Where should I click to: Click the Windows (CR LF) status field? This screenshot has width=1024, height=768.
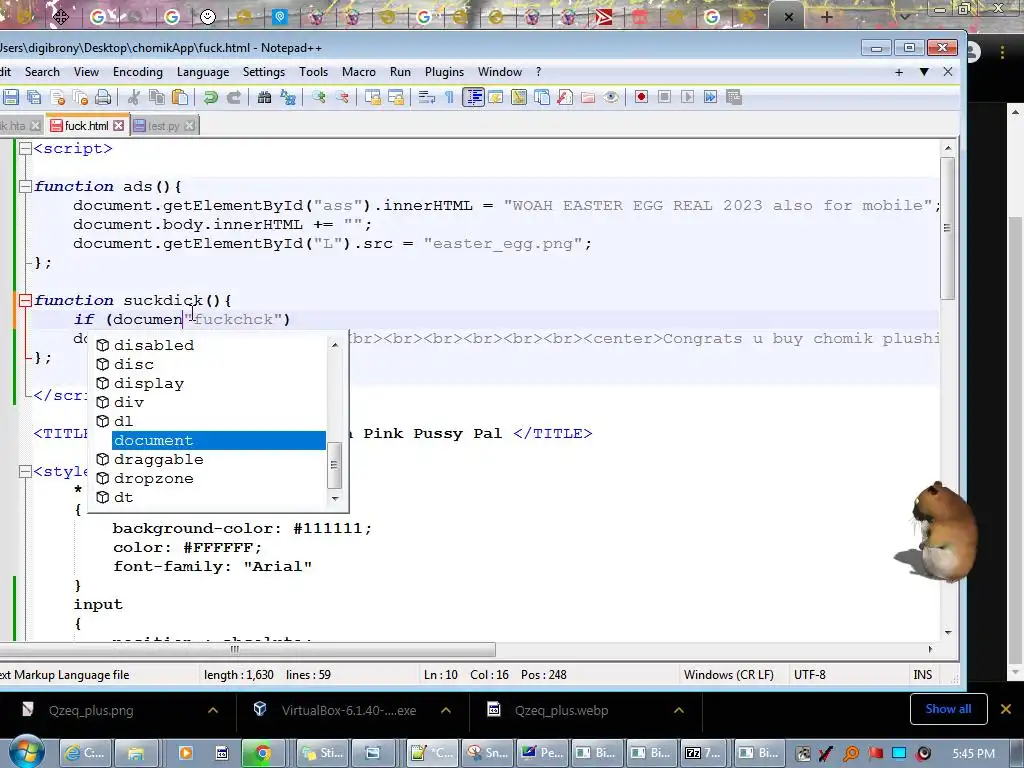[729, 675]
